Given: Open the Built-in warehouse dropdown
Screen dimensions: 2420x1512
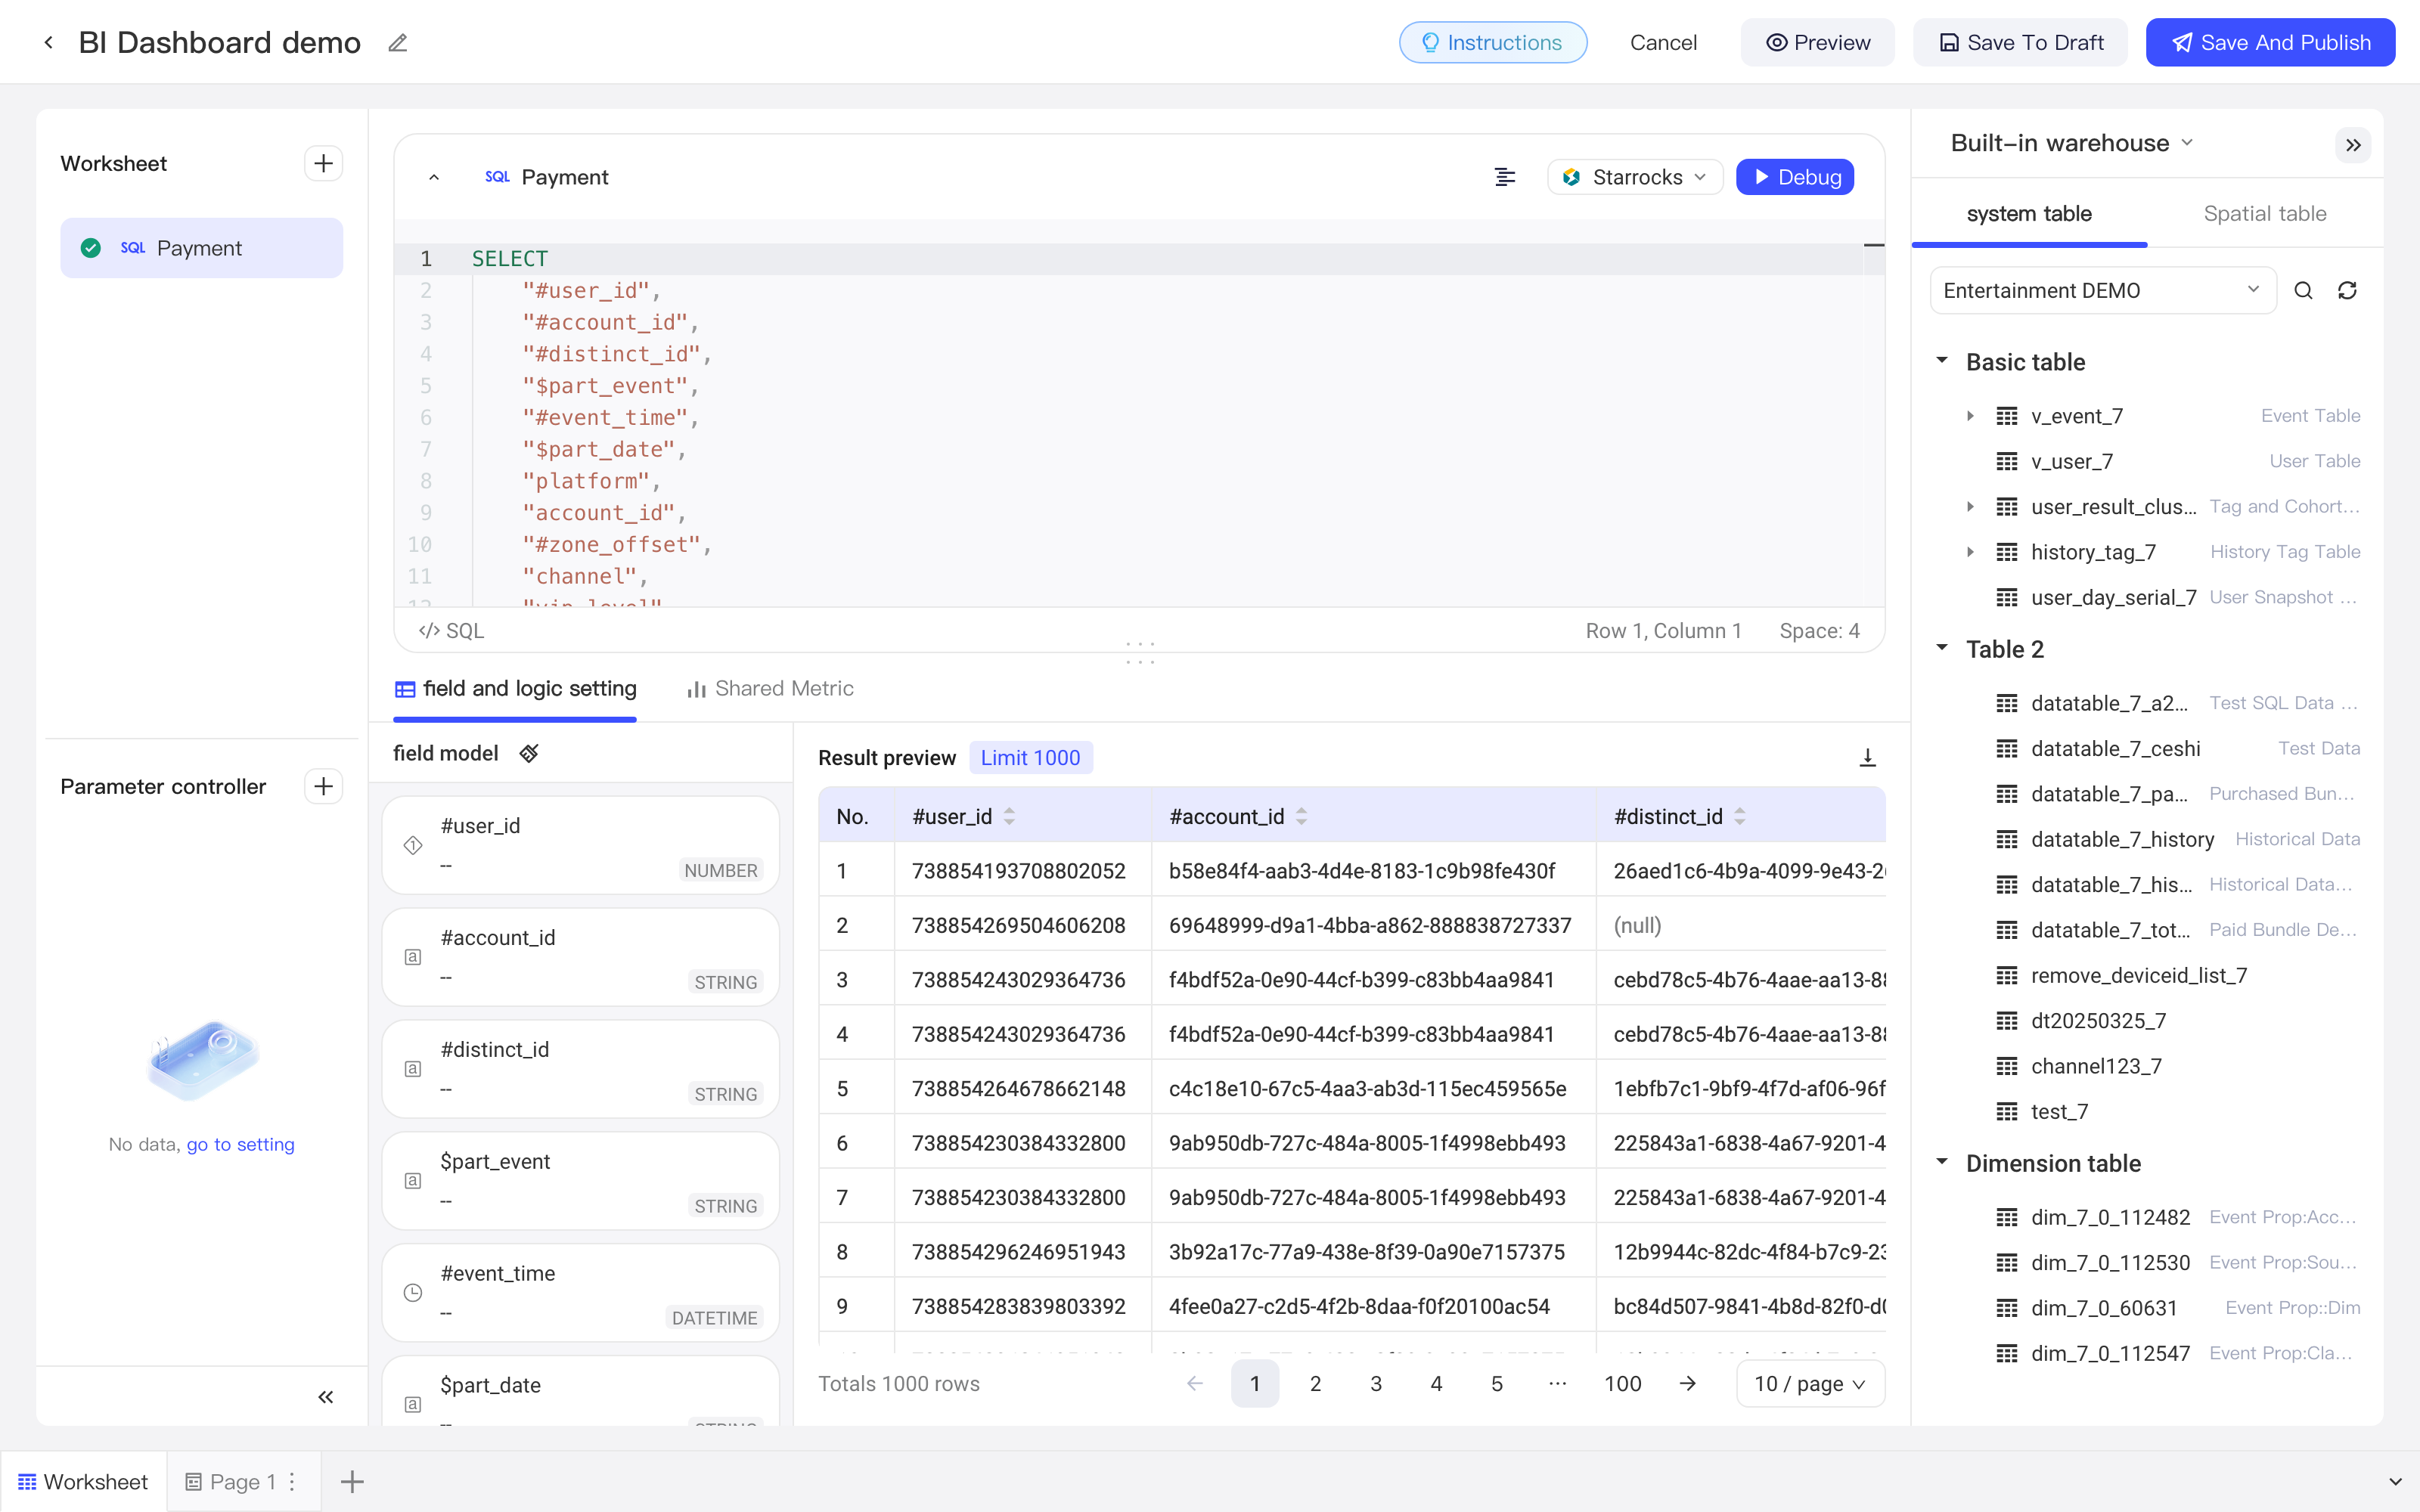Looking at the screenshot, I should 2072,143.
